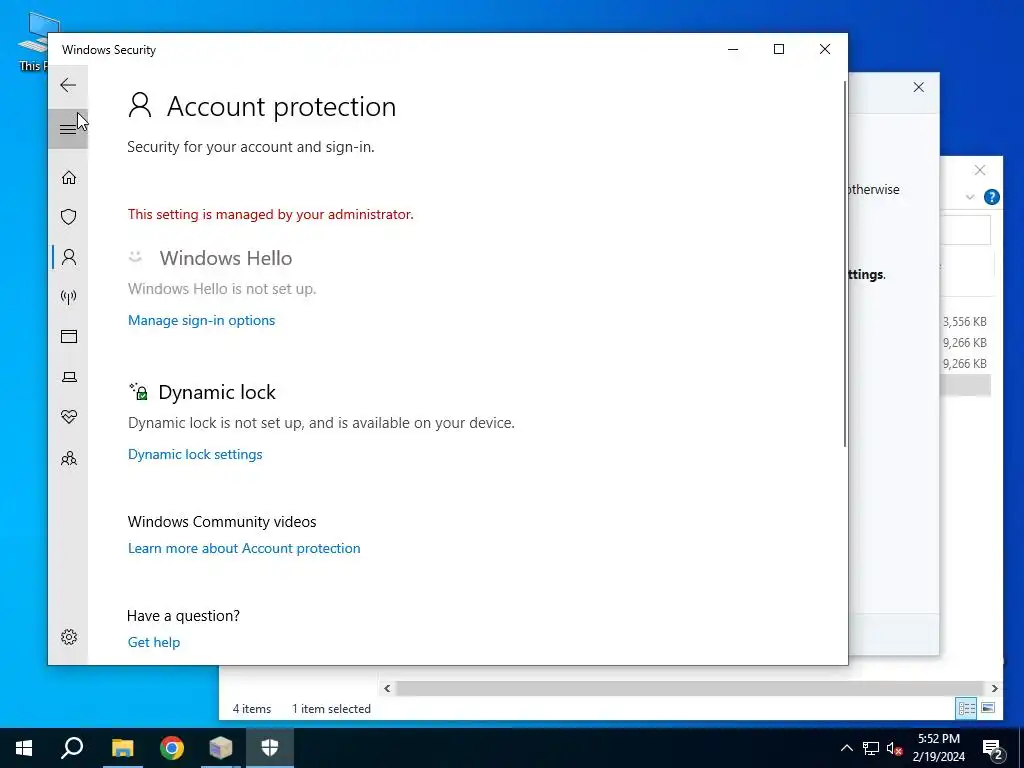Click the 1 item selected status text

[331, 709]
